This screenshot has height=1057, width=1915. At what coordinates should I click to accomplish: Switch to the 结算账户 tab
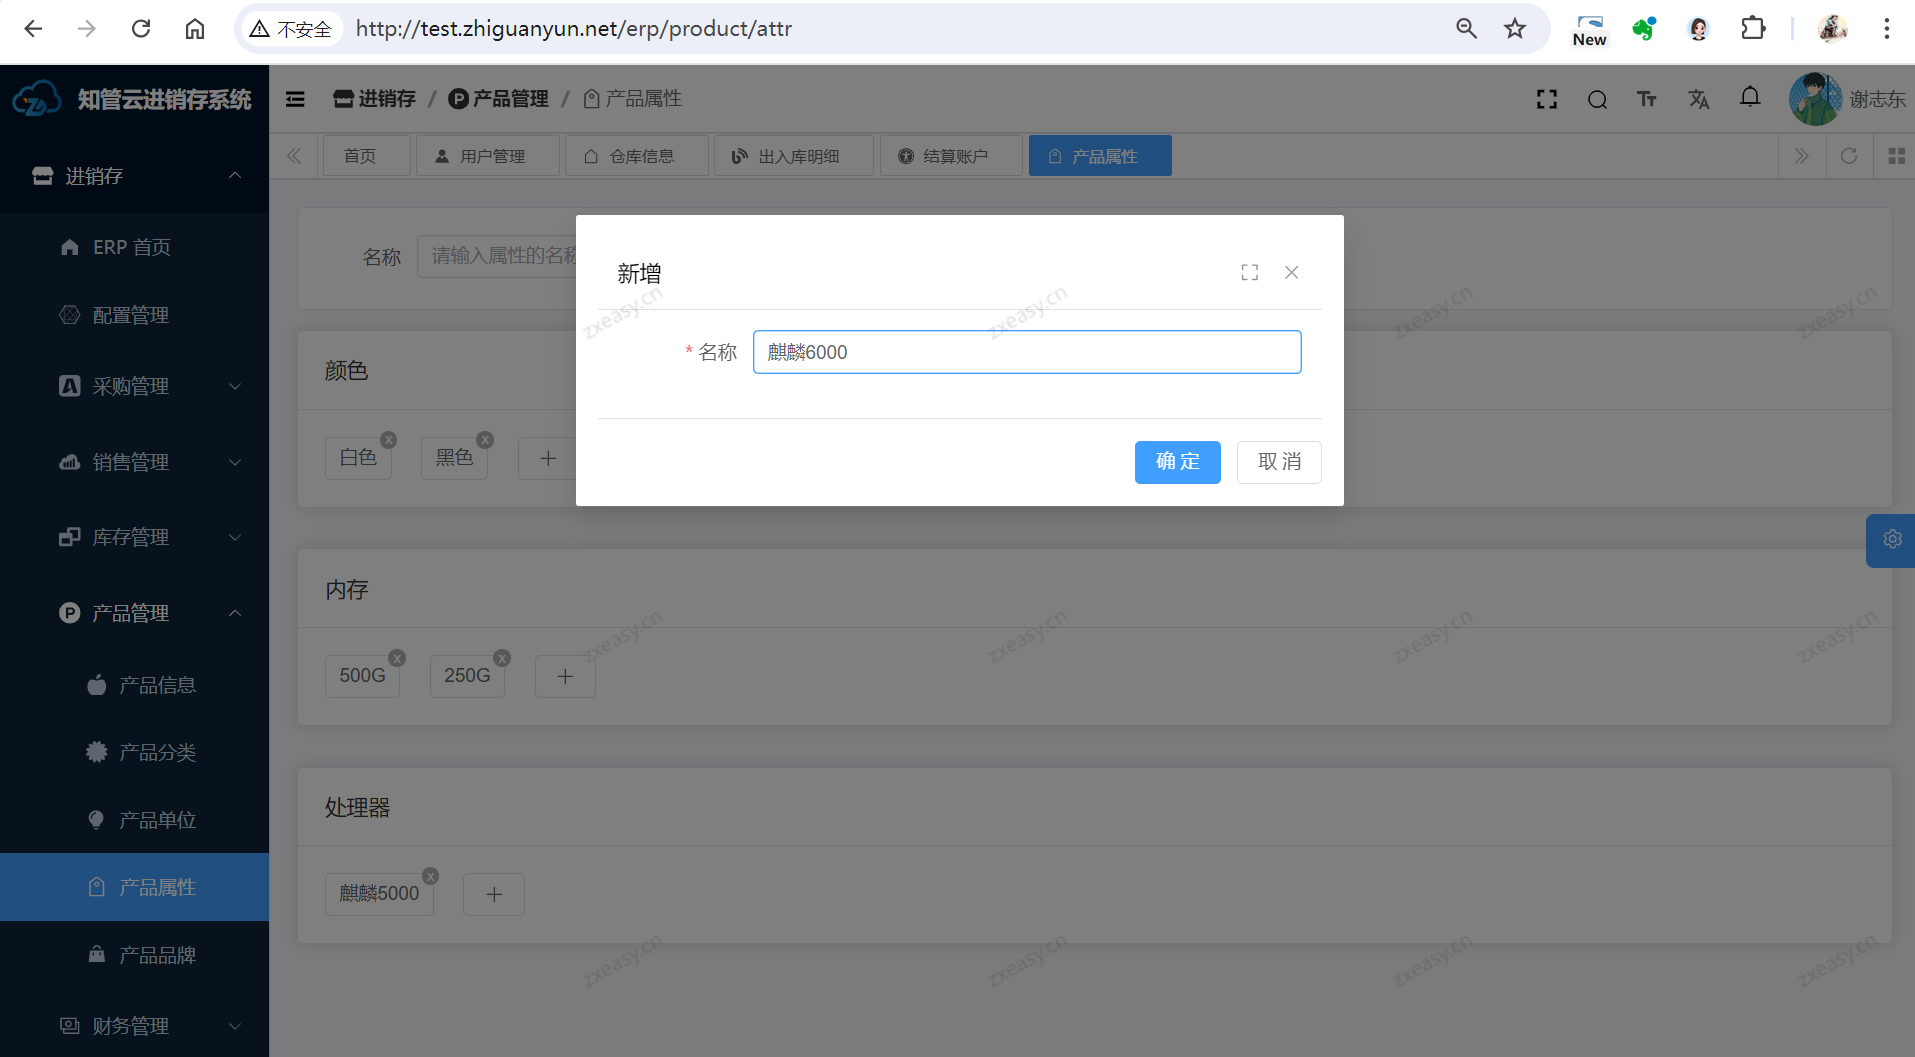[x=950, y=156]
